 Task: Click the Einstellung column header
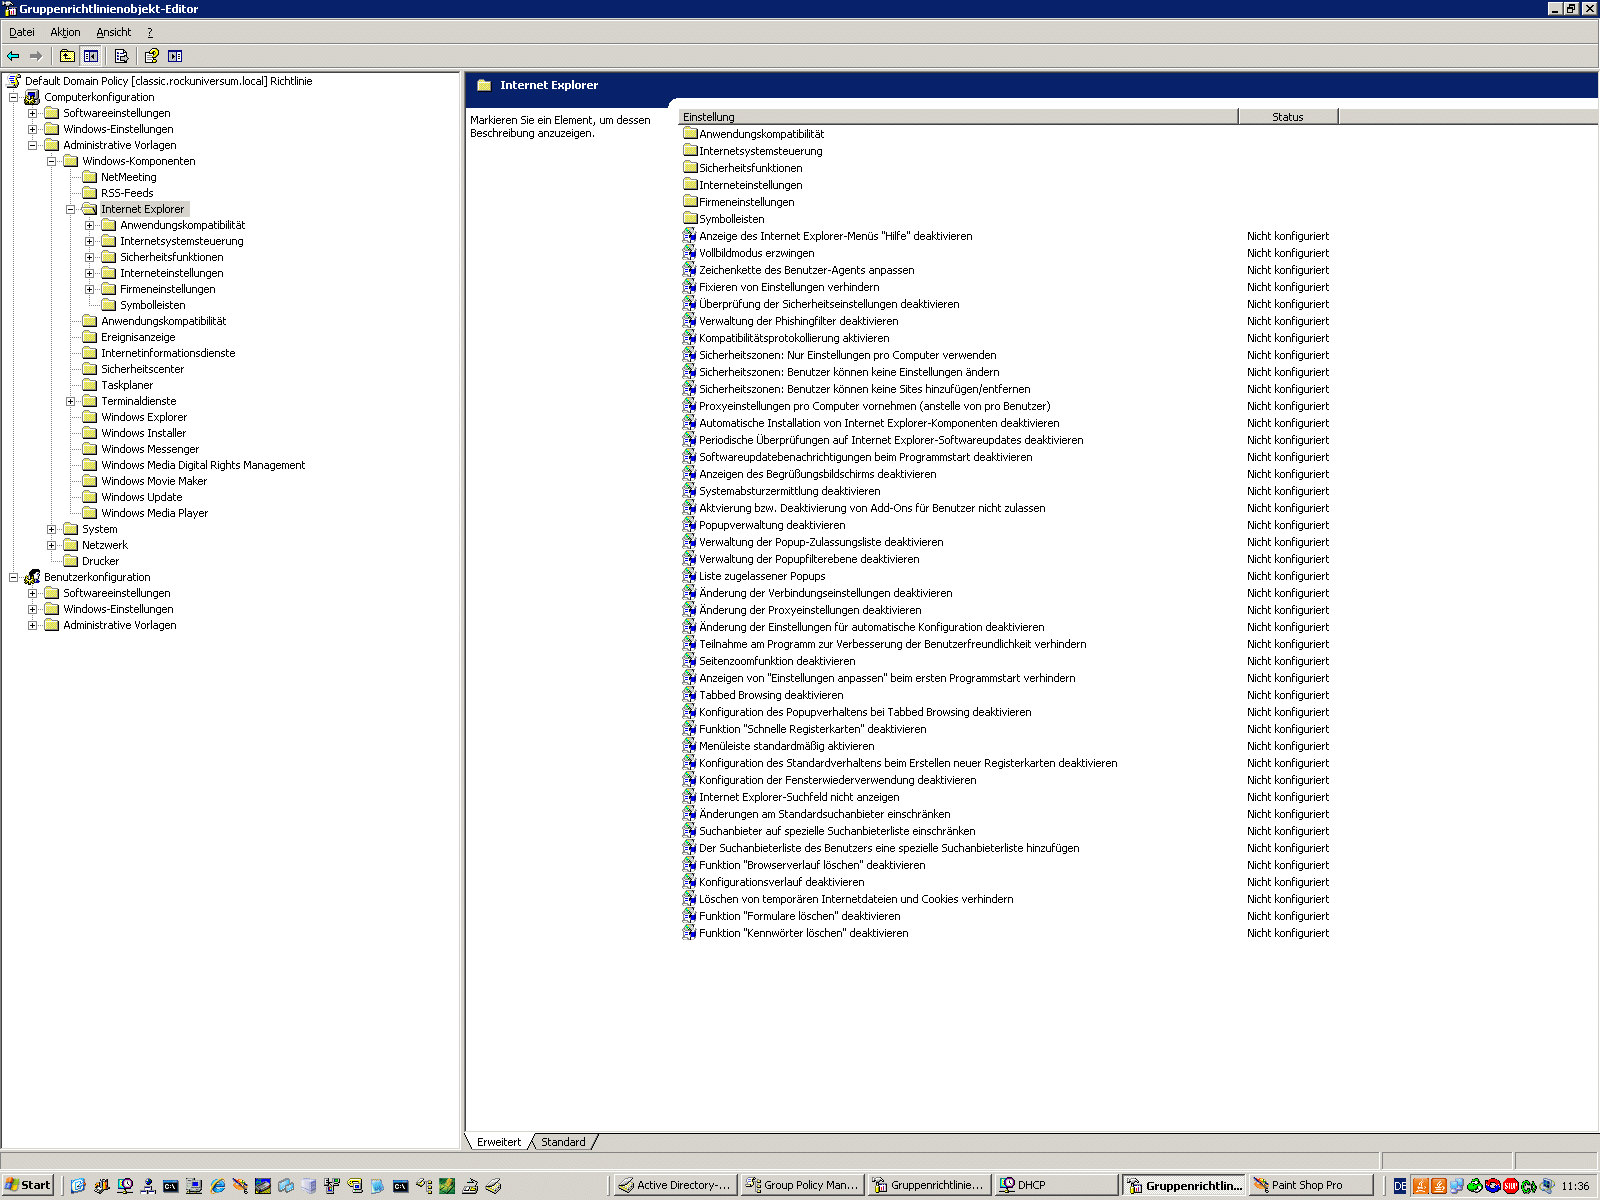click(x=958, y=117)
